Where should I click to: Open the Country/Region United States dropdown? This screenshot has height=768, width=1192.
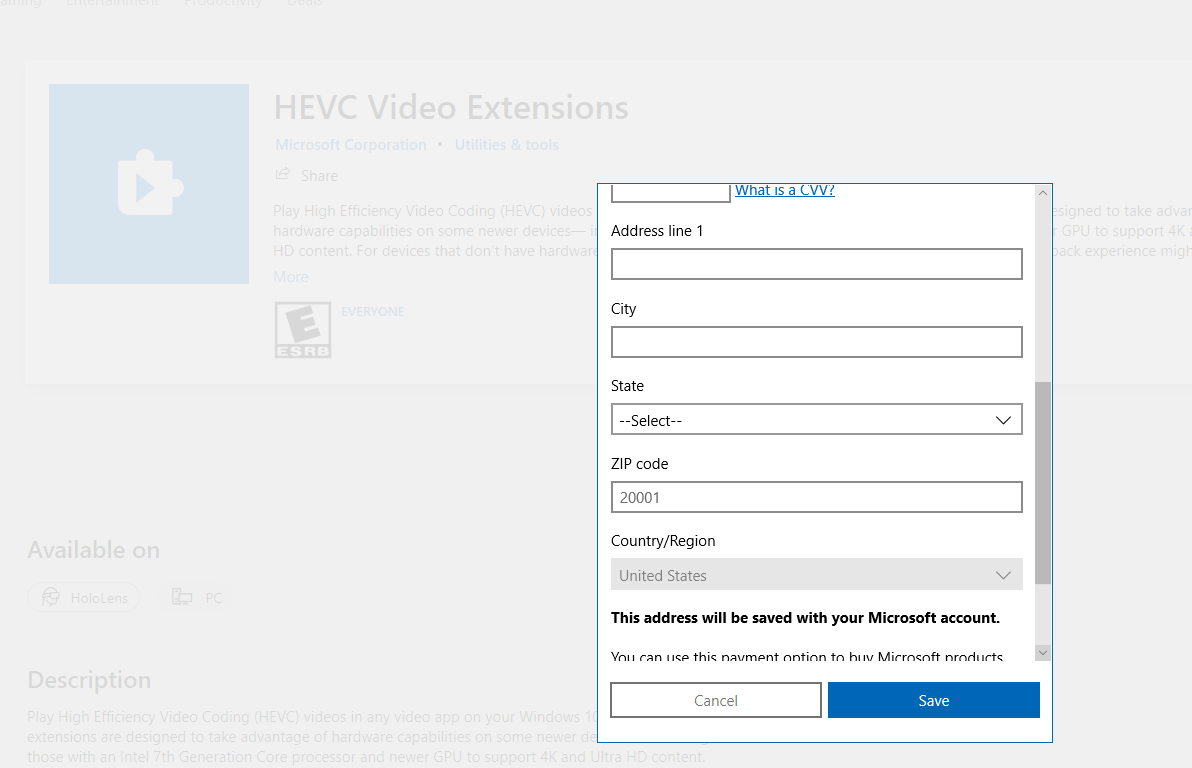click(816, 575)
